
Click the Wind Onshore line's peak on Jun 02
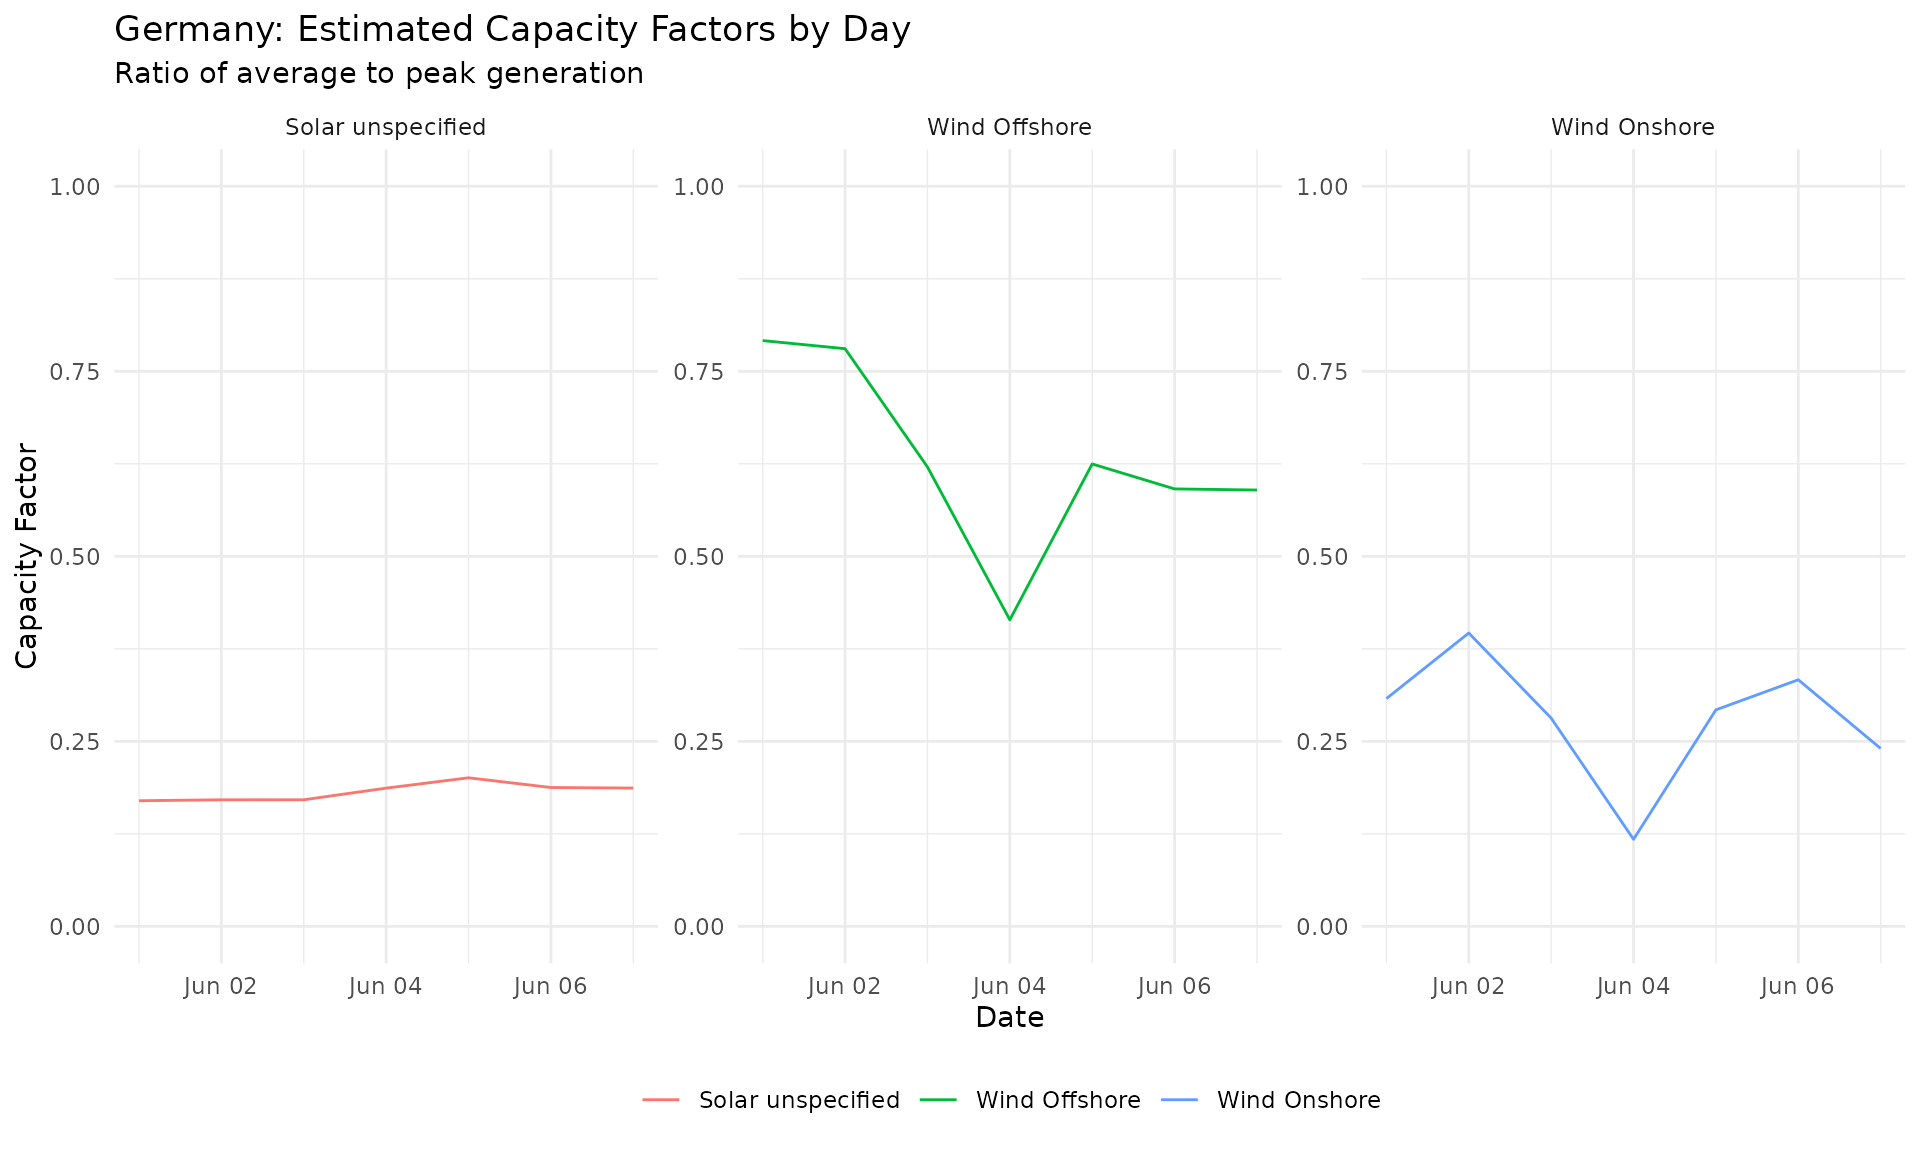click(1468, 633)
